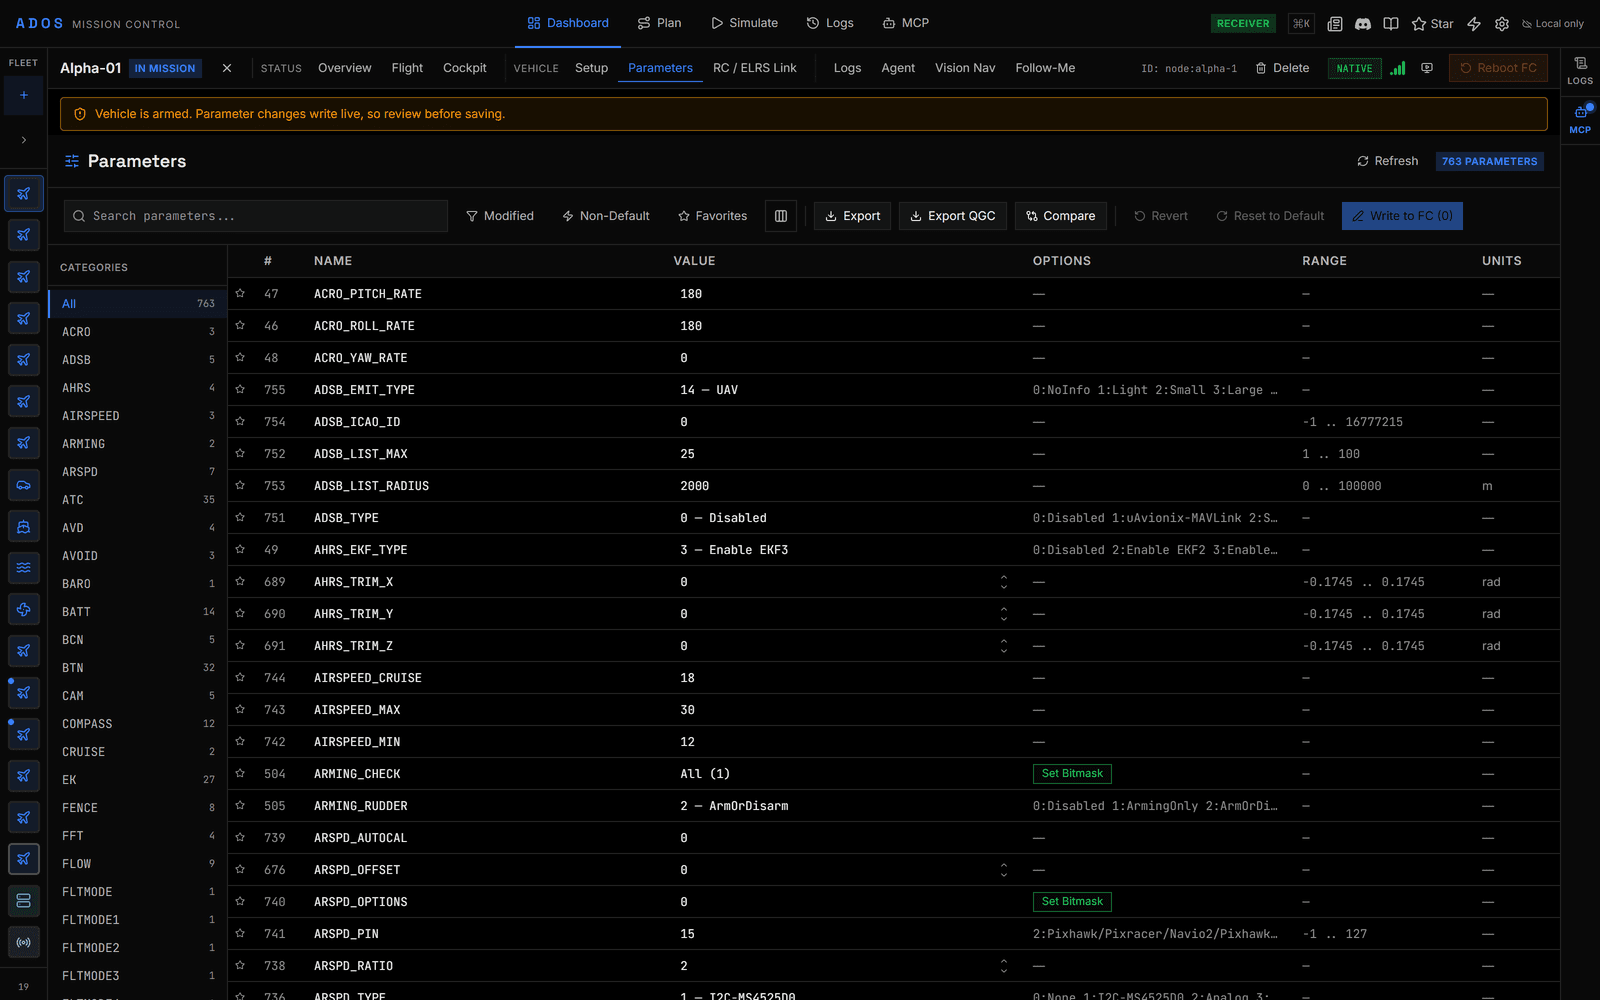Click the Compare button

[x=1061, y=216]
